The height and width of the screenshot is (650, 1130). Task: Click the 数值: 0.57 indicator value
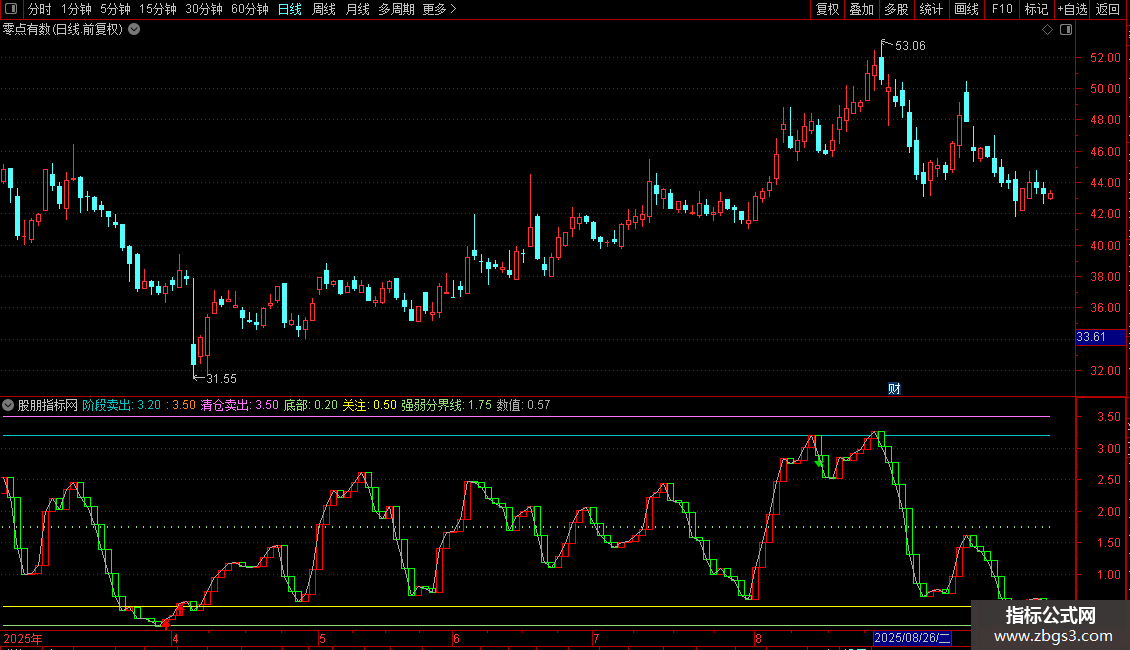point(523,405)
